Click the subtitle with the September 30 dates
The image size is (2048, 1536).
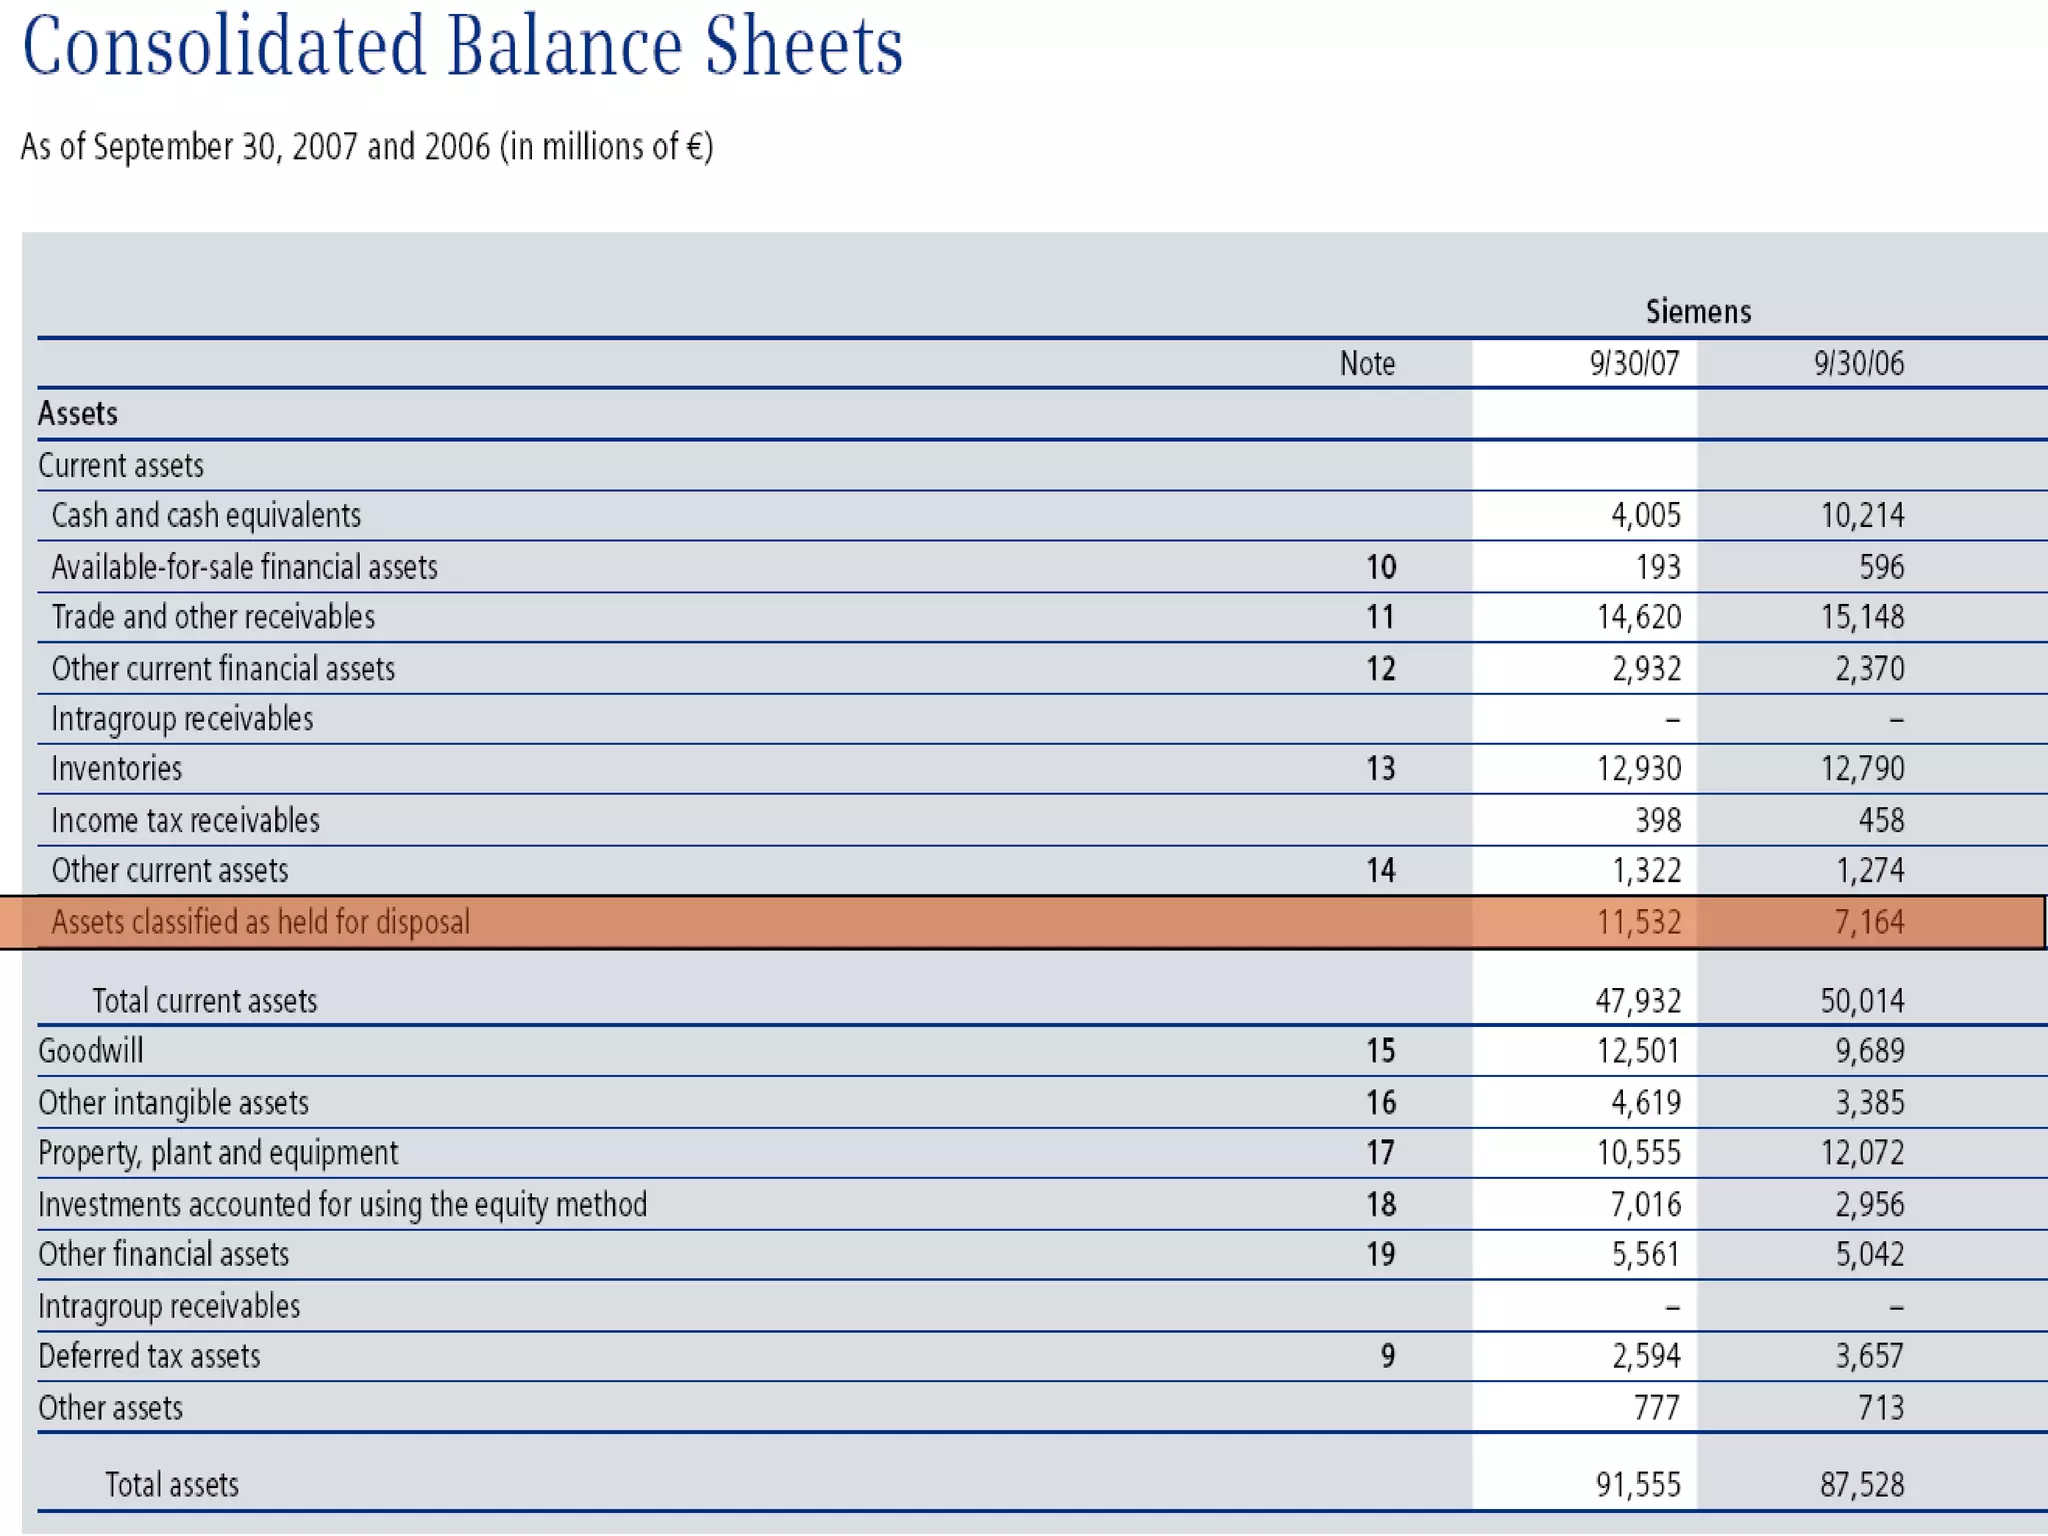[x=367, y=147]
